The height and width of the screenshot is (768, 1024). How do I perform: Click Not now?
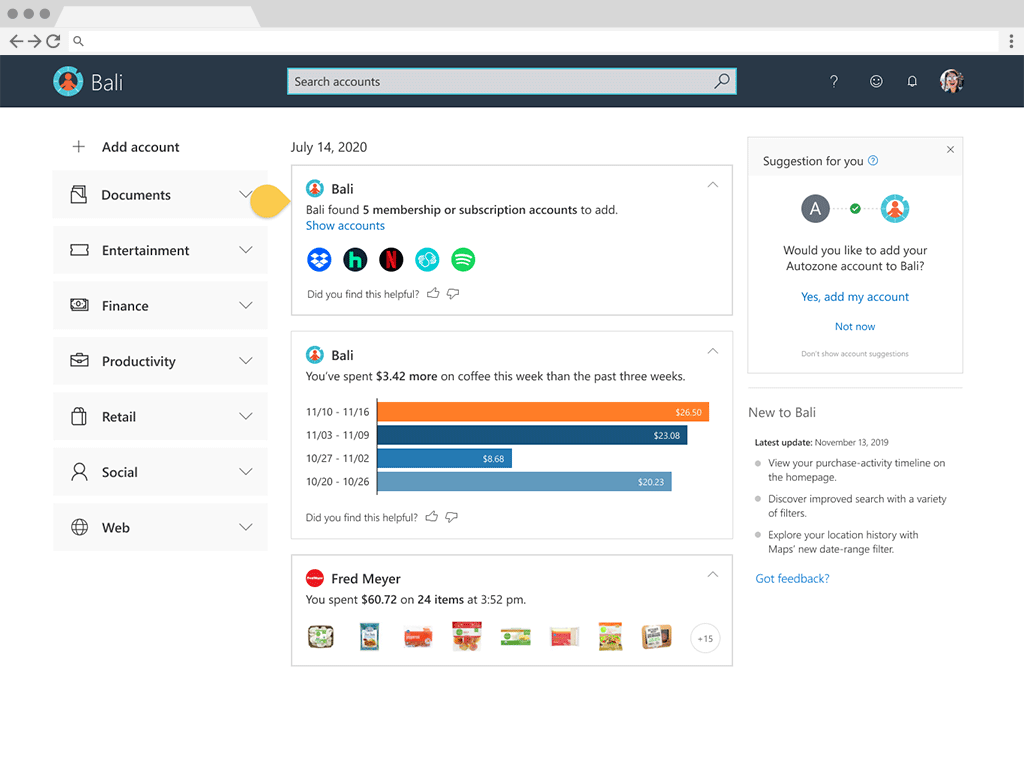[x=854, y=327]
